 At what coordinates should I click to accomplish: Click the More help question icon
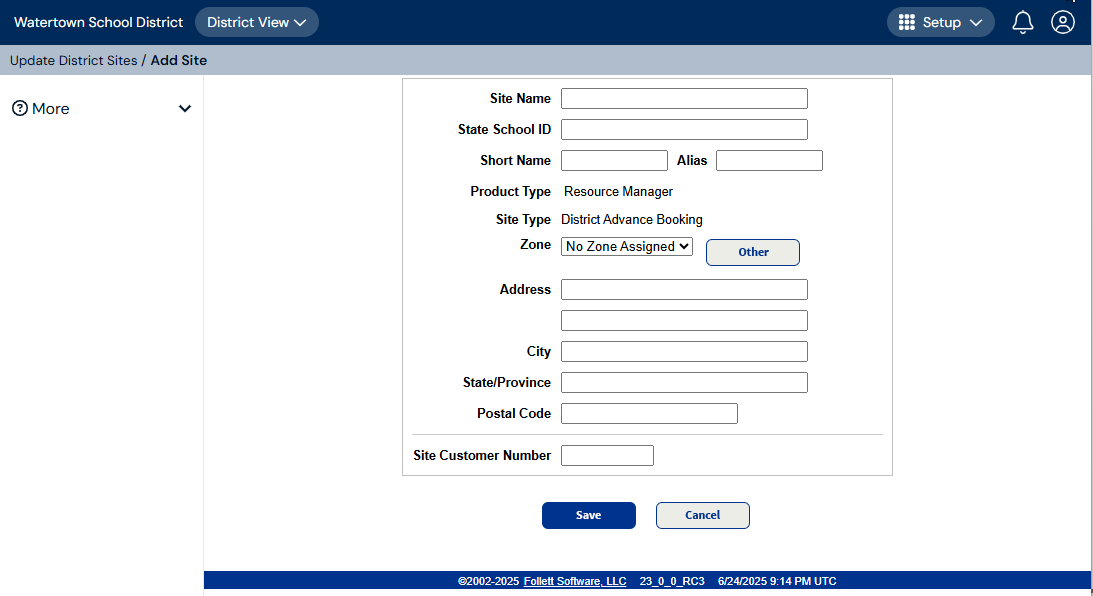(x=19, y=108)
